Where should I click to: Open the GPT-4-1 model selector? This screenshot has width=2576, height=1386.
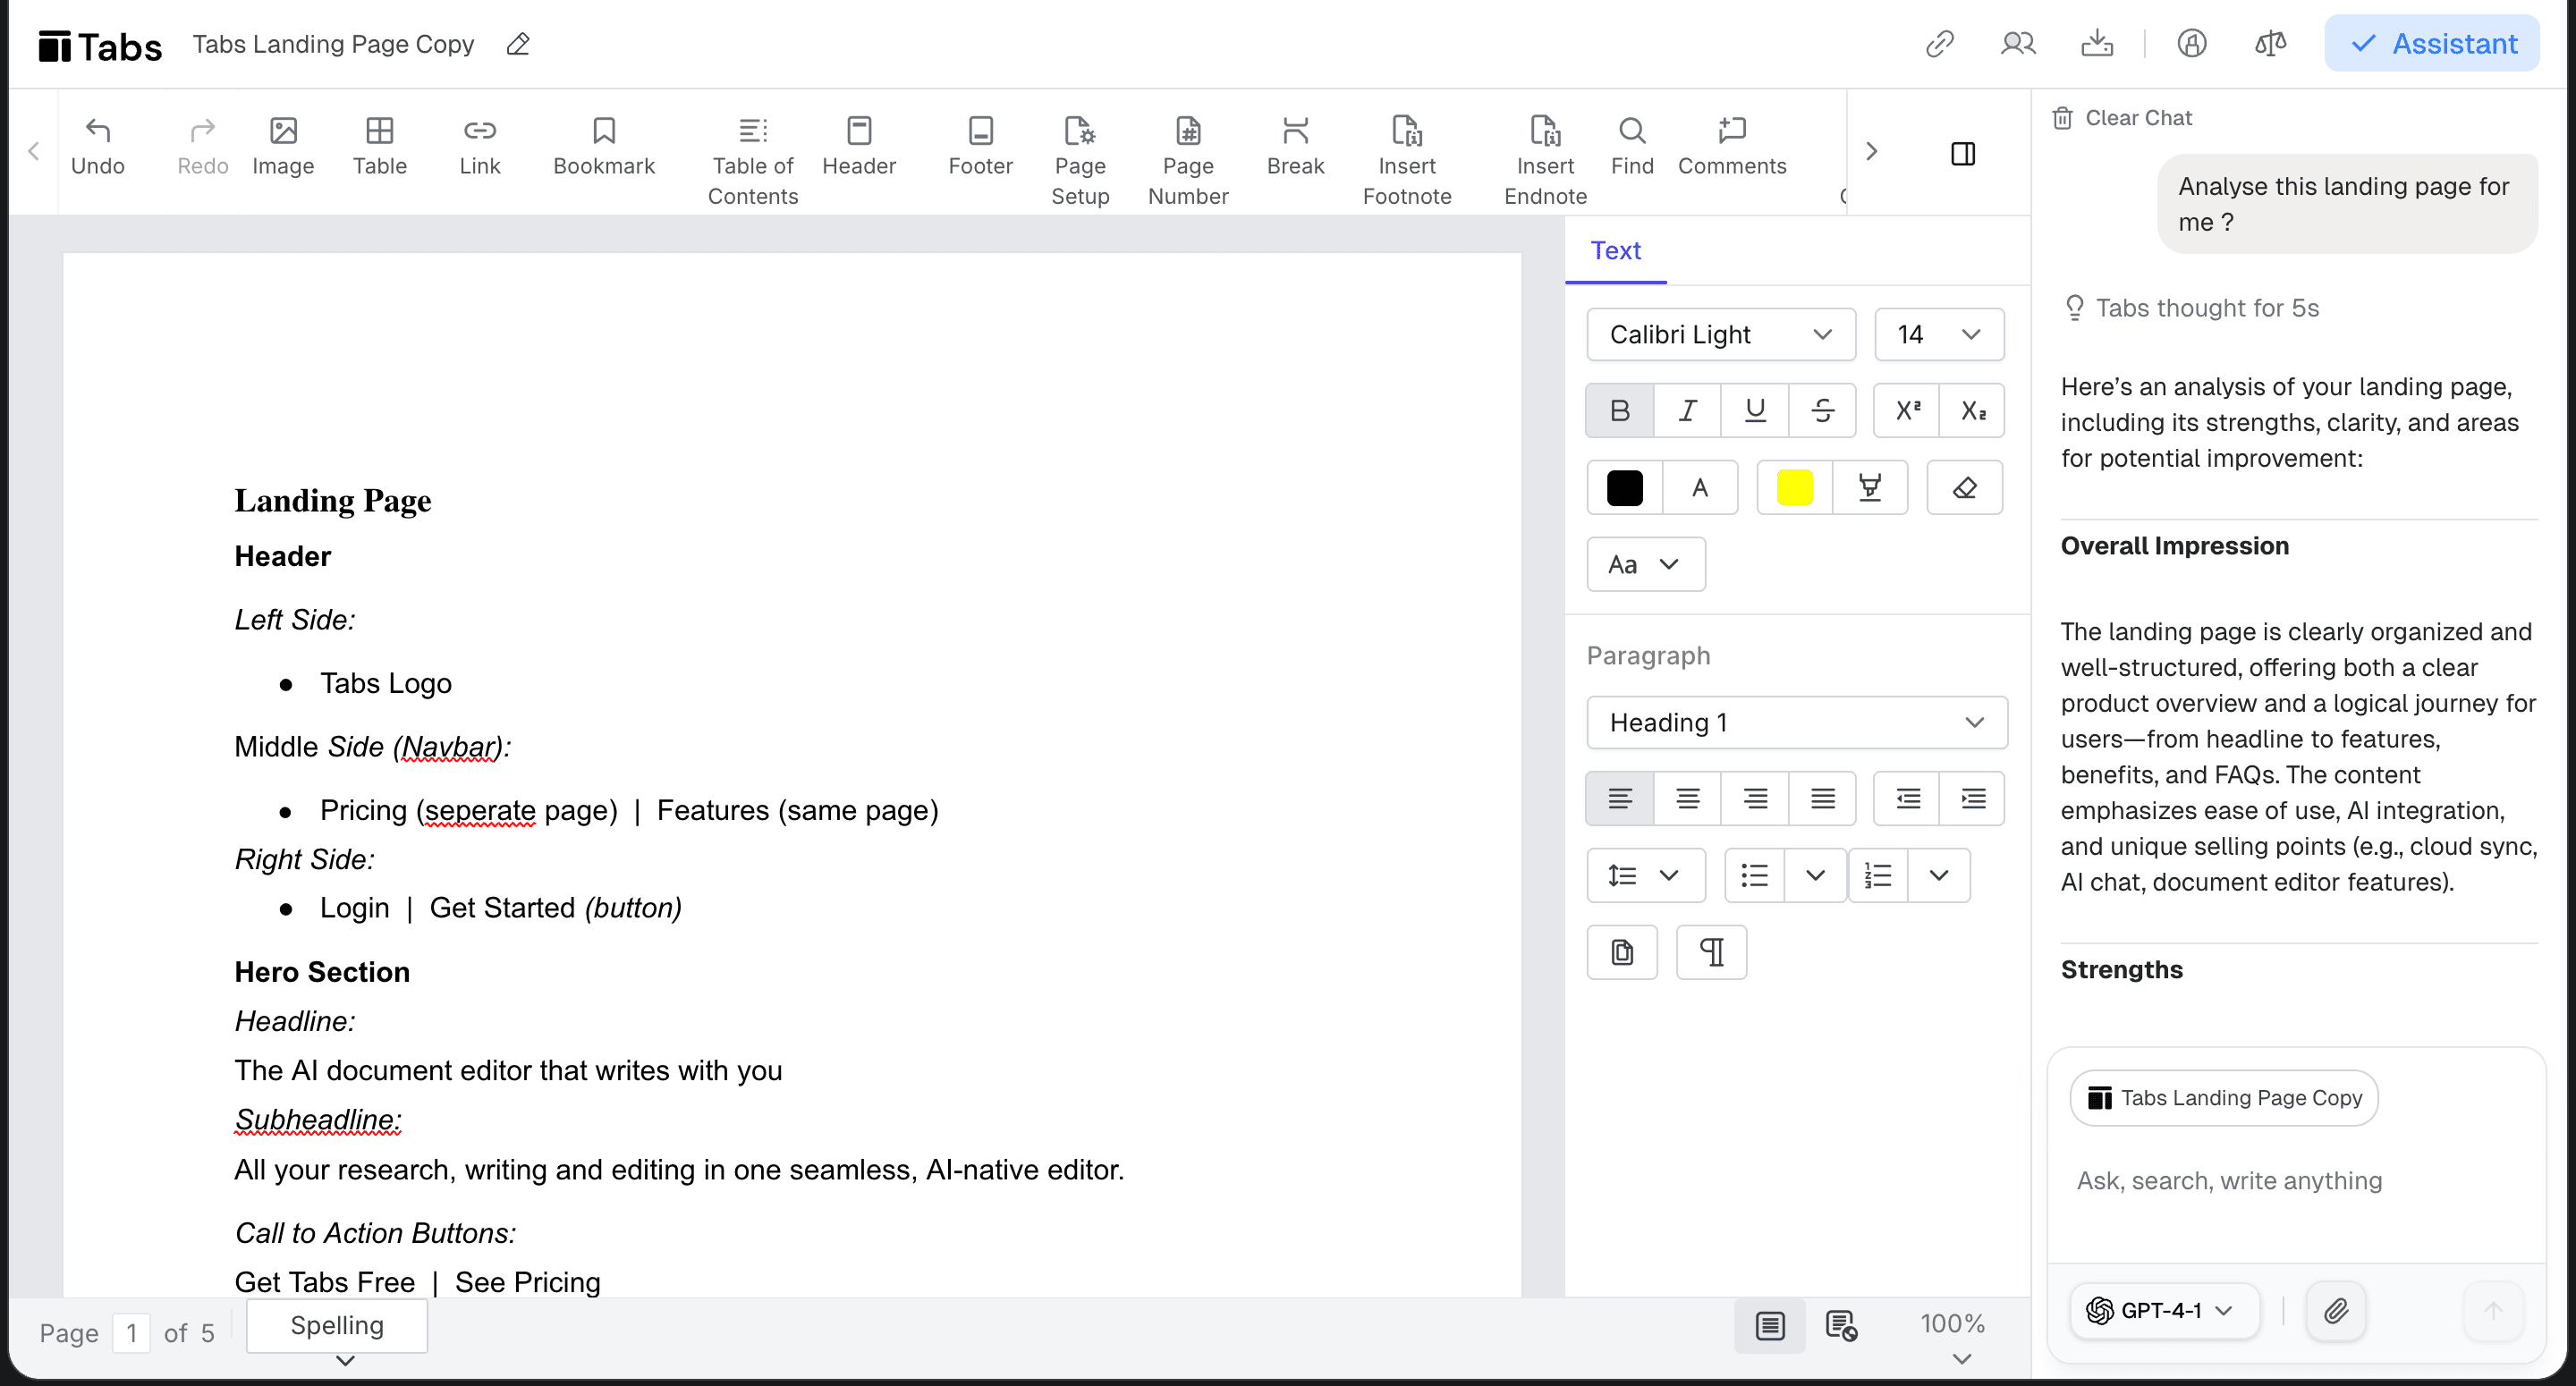click(2164, 1310)
